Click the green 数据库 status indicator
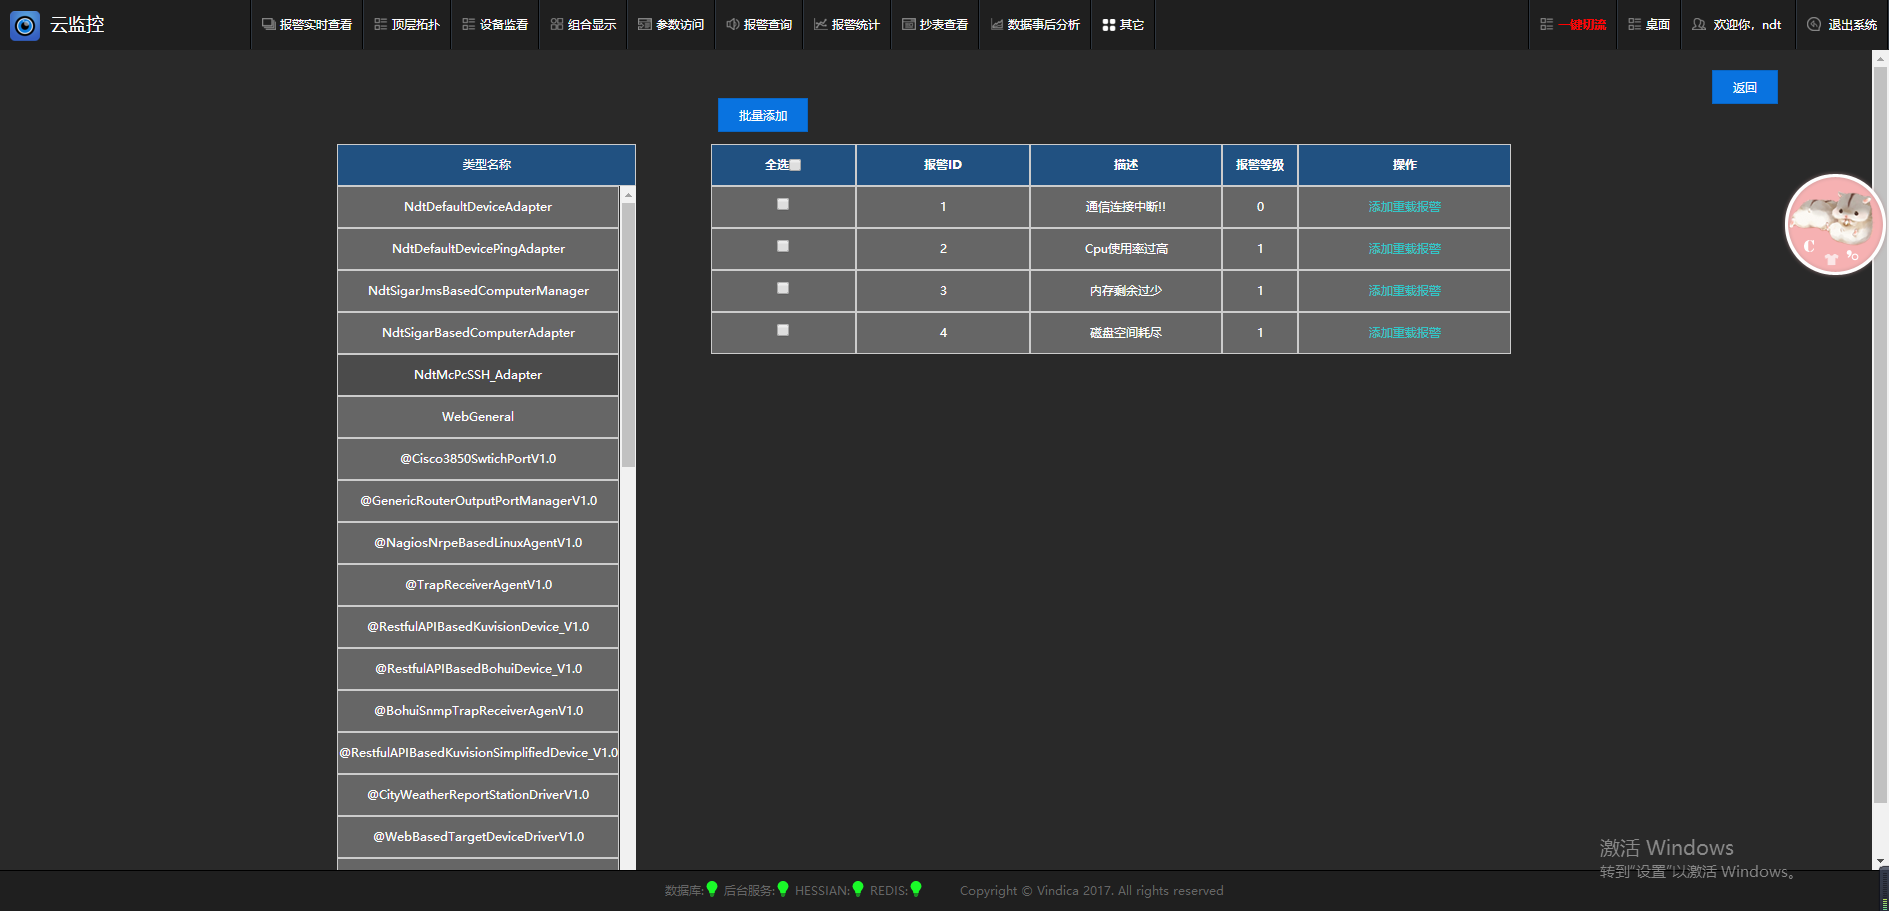This screenshot has height=911, width=1889. tap(712, 889)
